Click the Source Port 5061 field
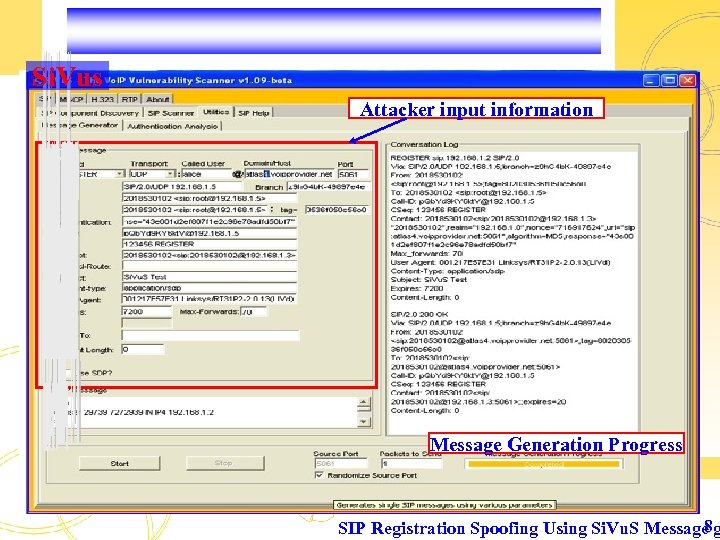Viewport: 720px width, 540px height. click(341, 464)
